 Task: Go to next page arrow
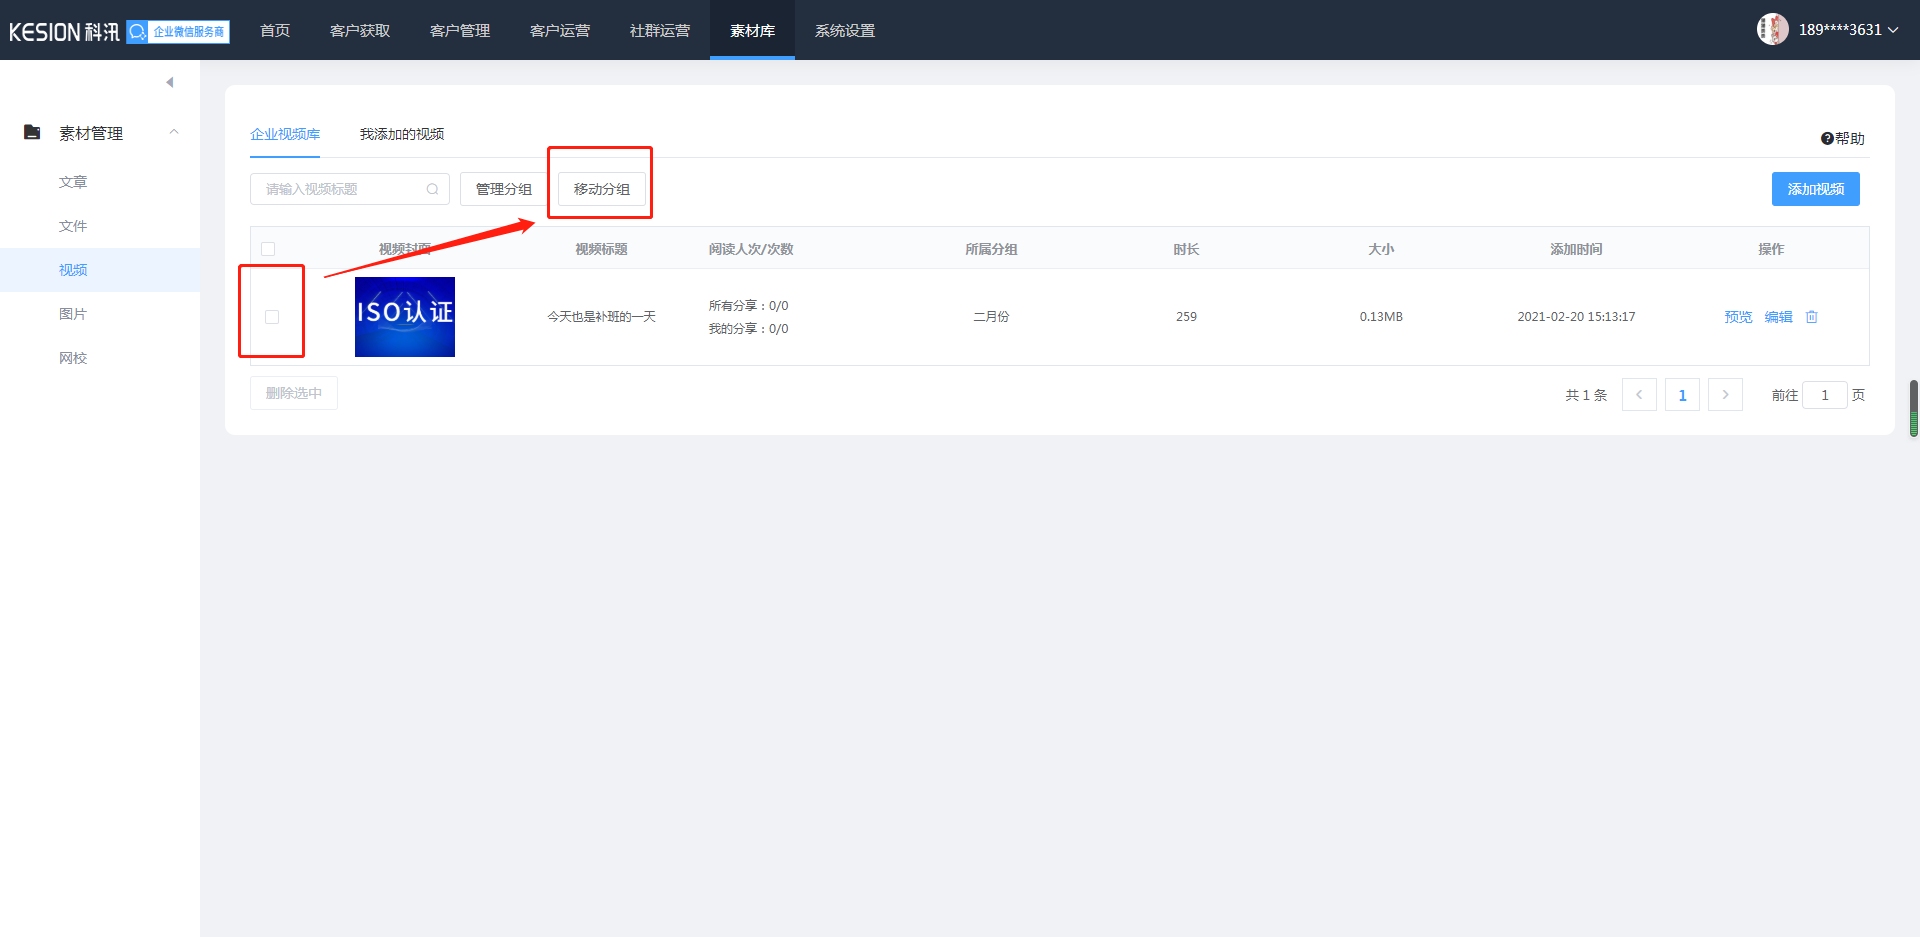(x=1725, y=395)
